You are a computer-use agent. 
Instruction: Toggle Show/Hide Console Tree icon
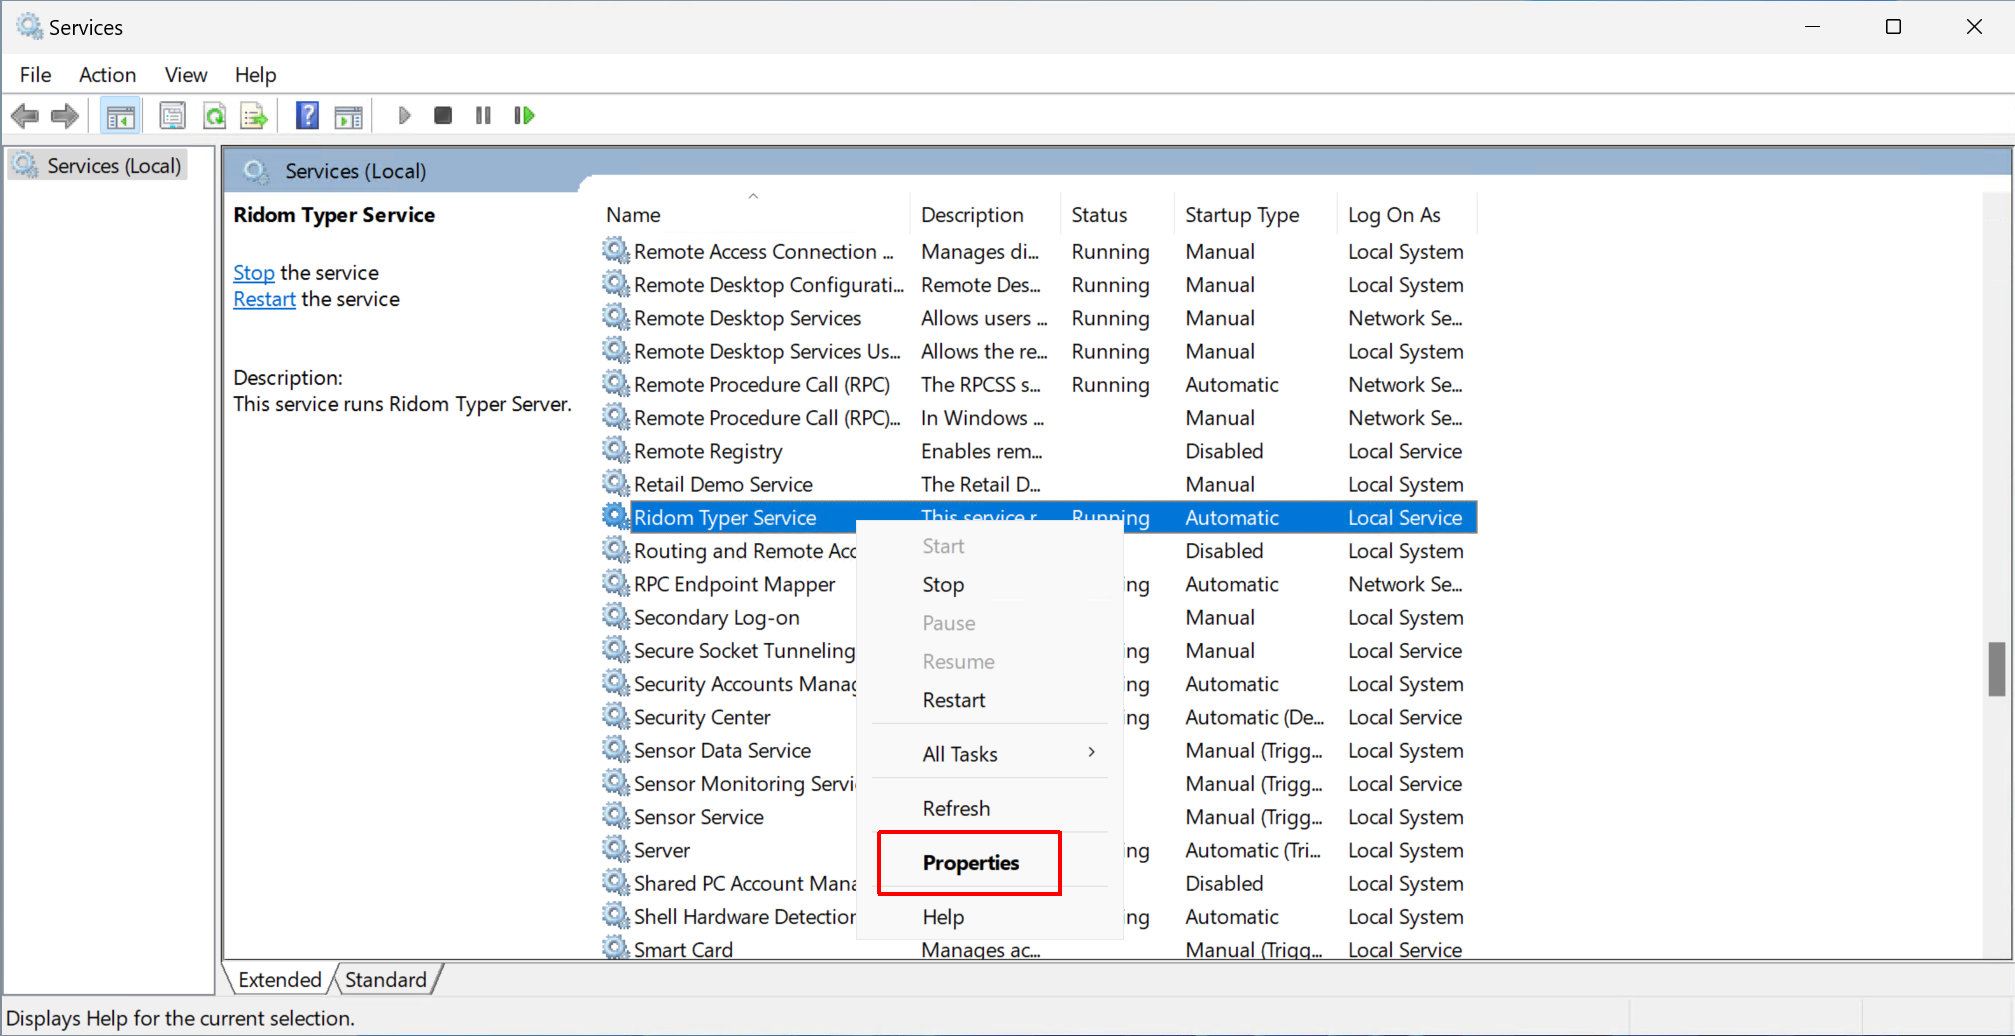(120, 116)
